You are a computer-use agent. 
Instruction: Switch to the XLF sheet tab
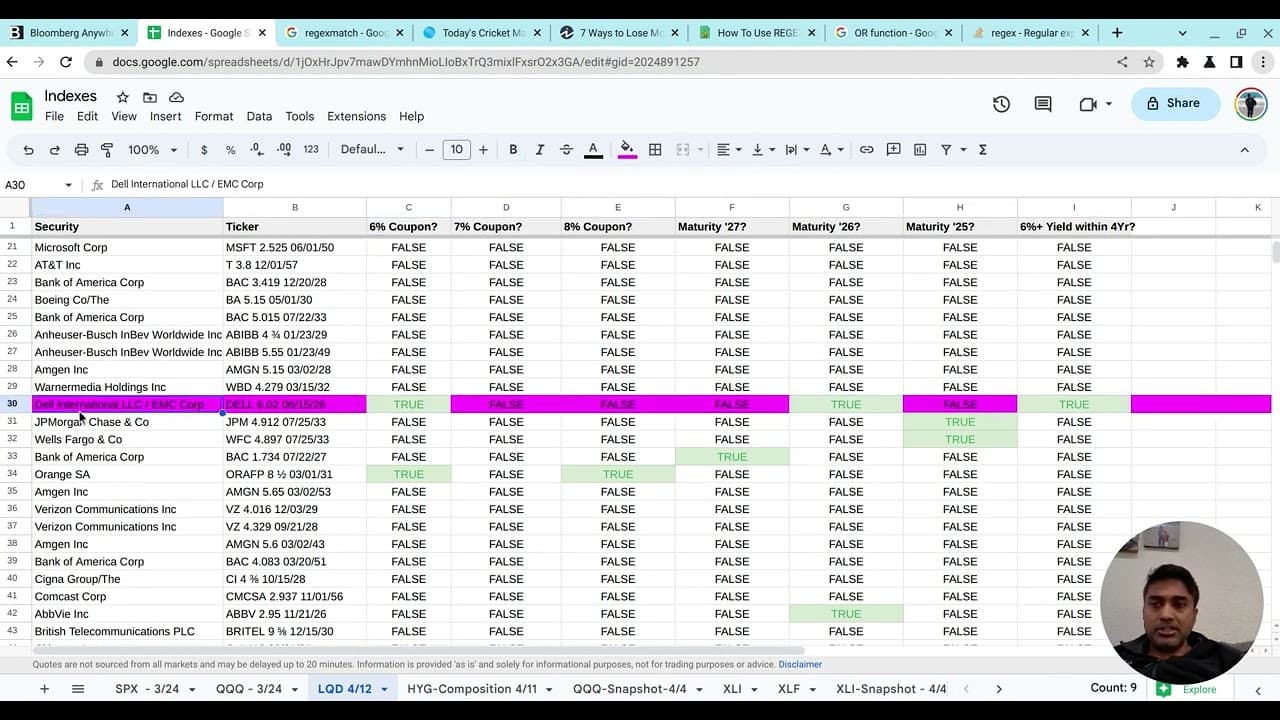pyautogui.click(x=789, y=689)
